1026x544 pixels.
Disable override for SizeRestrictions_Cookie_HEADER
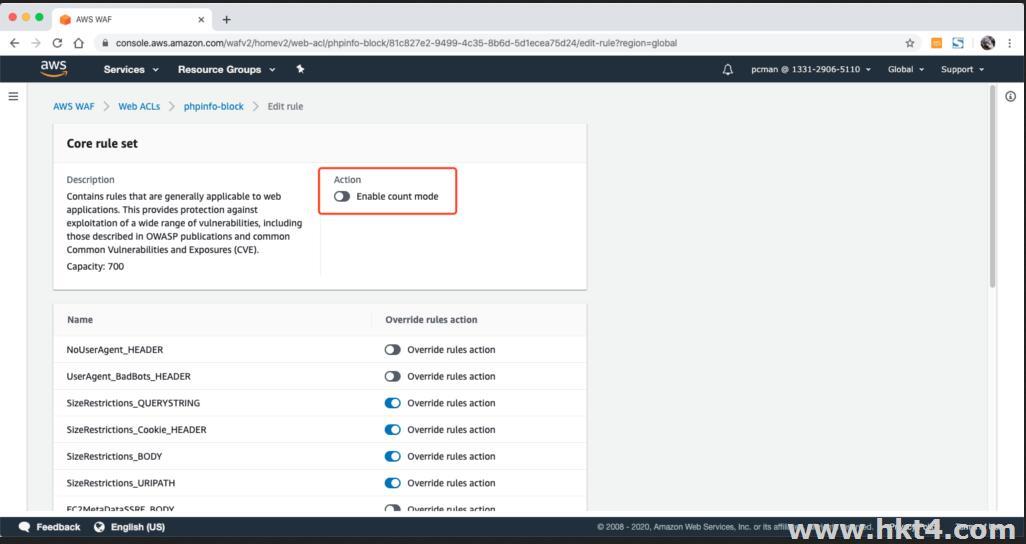(392, 429)
